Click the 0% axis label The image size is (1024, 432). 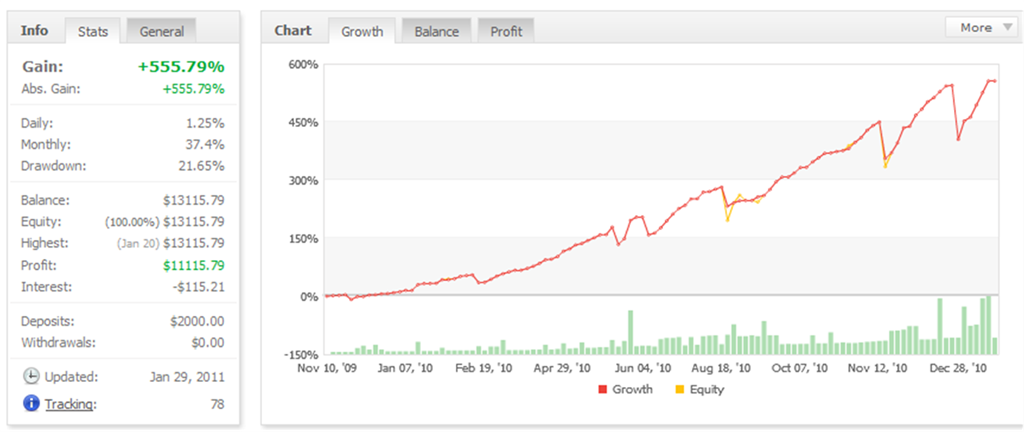click(x=308, y=296)
